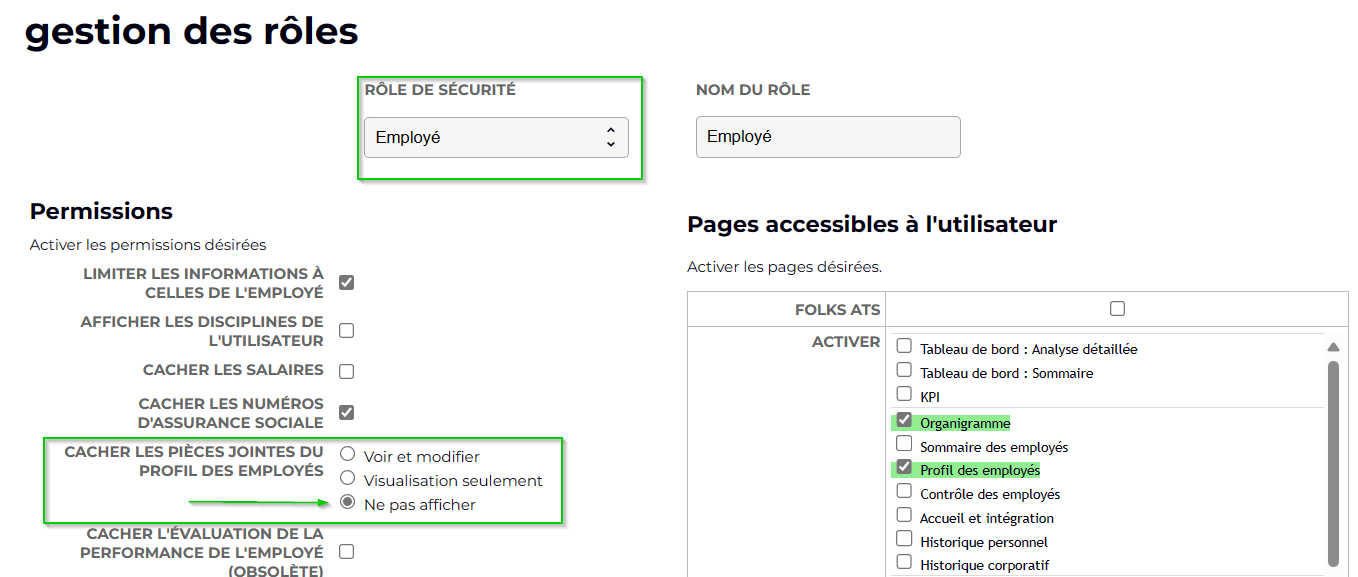Check the Cacher les salaires box
This screenshot has width=1358, height=577.
pos(346,372)
